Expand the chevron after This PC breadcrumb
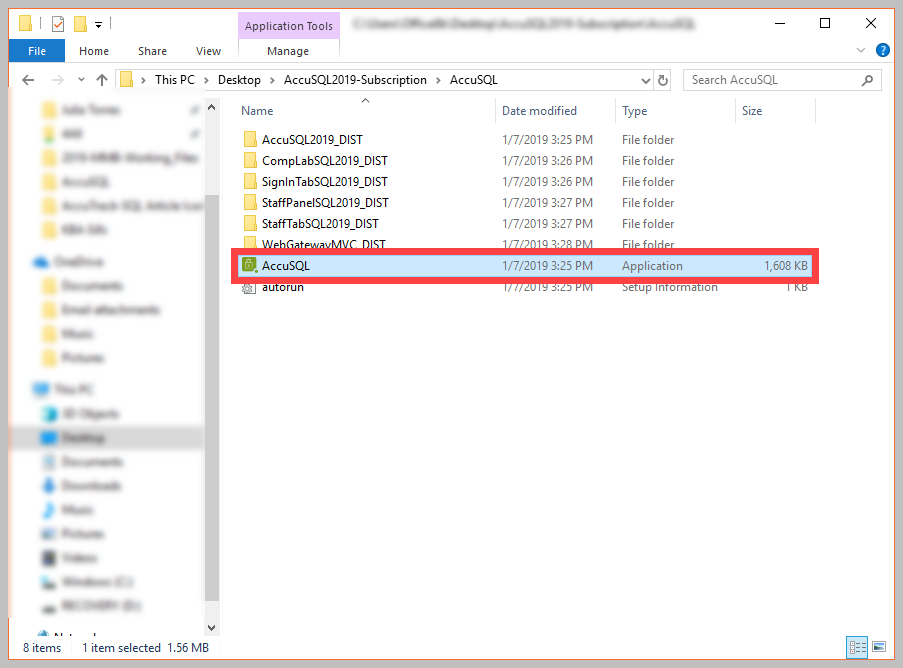The image size is (903, 668). [x=206, y=81]
